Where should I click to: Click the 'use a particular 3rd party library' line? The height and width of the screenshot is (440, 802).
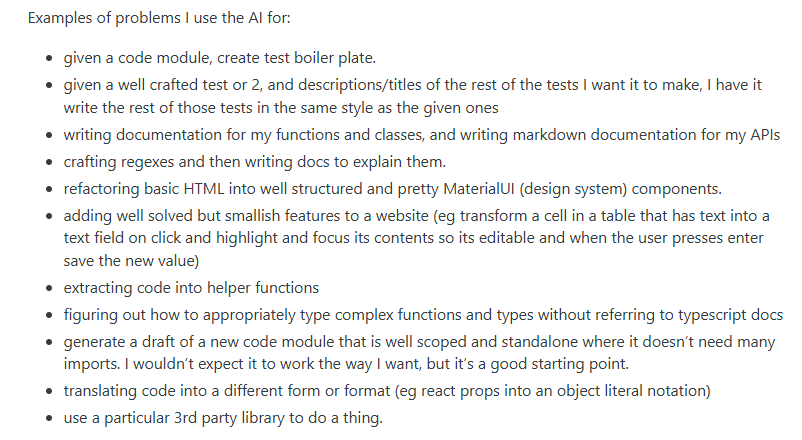[x=222, y=417]
